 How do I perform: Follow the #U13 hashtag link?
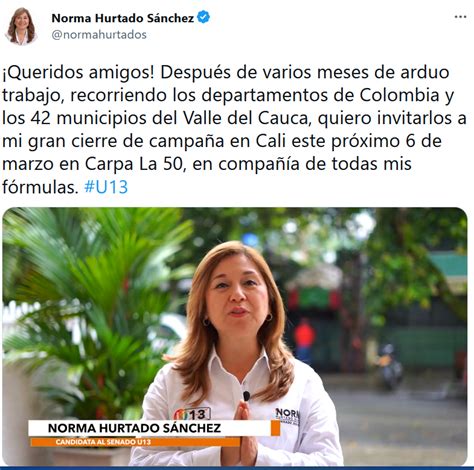tap(106, 187)
